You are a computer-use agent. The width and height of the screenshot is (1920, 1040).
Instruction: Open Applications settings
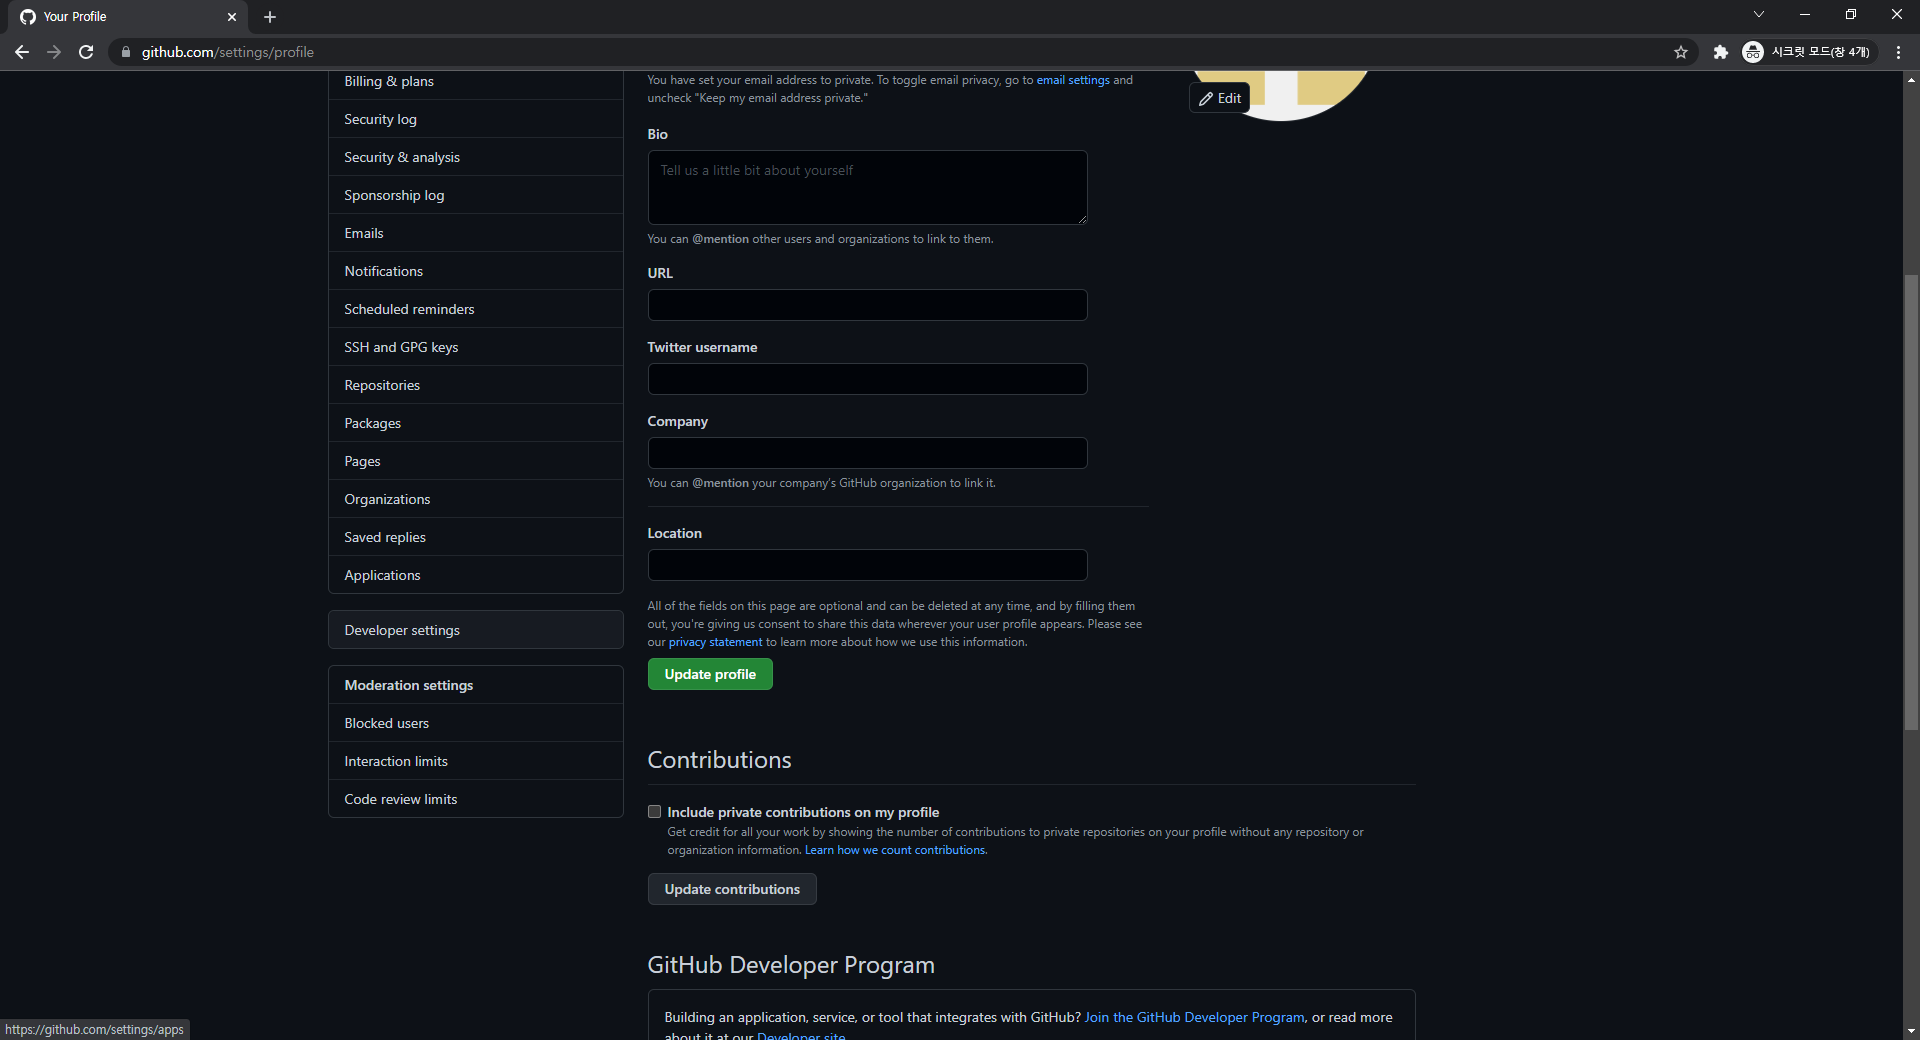point(476,575)
